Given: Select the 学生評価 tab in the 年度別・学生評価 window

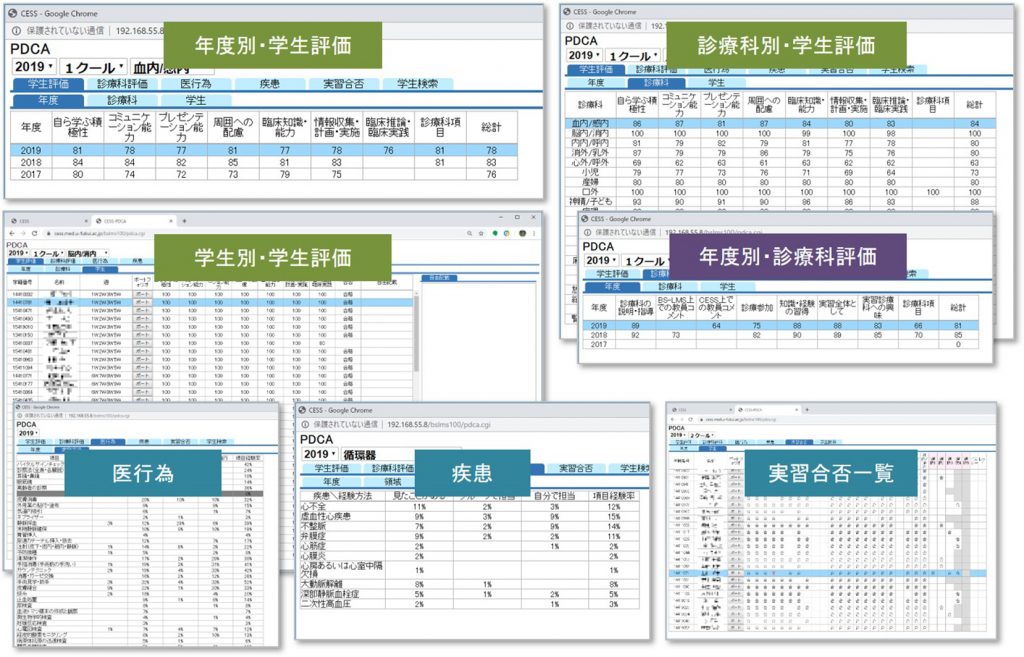Looking at the screenshot, I should click(x=48, y=84).
